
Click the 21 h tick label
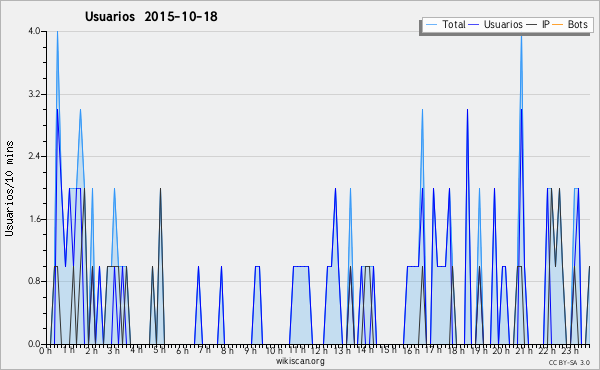524,350
